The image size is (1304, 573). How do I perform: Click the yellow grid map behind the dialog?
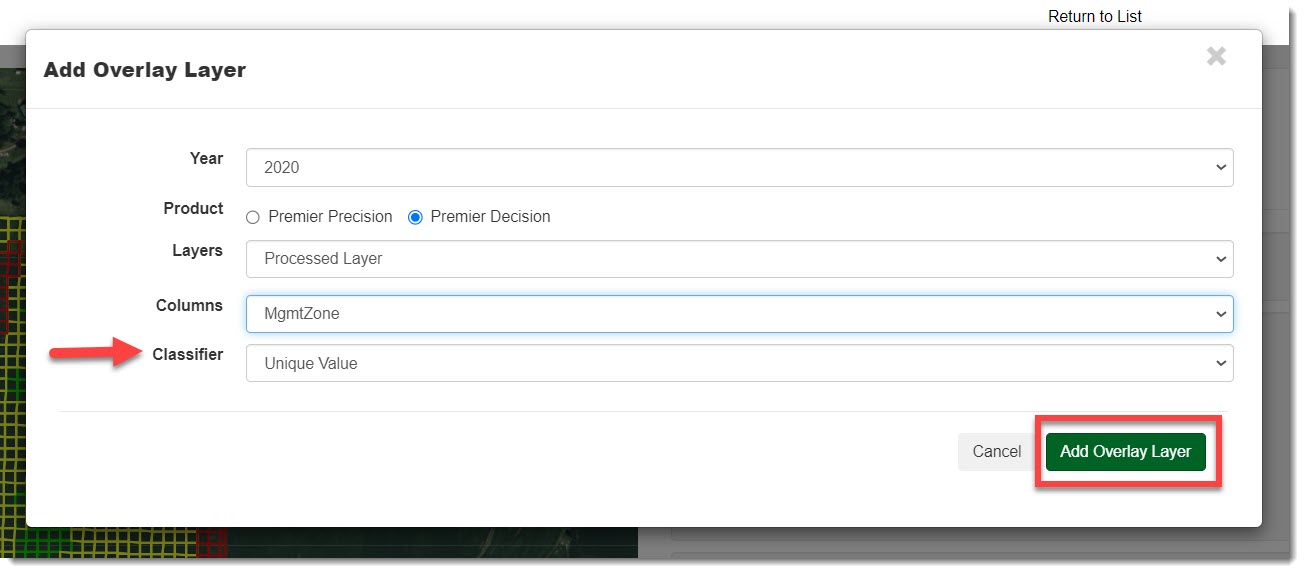tap(12, 420)
